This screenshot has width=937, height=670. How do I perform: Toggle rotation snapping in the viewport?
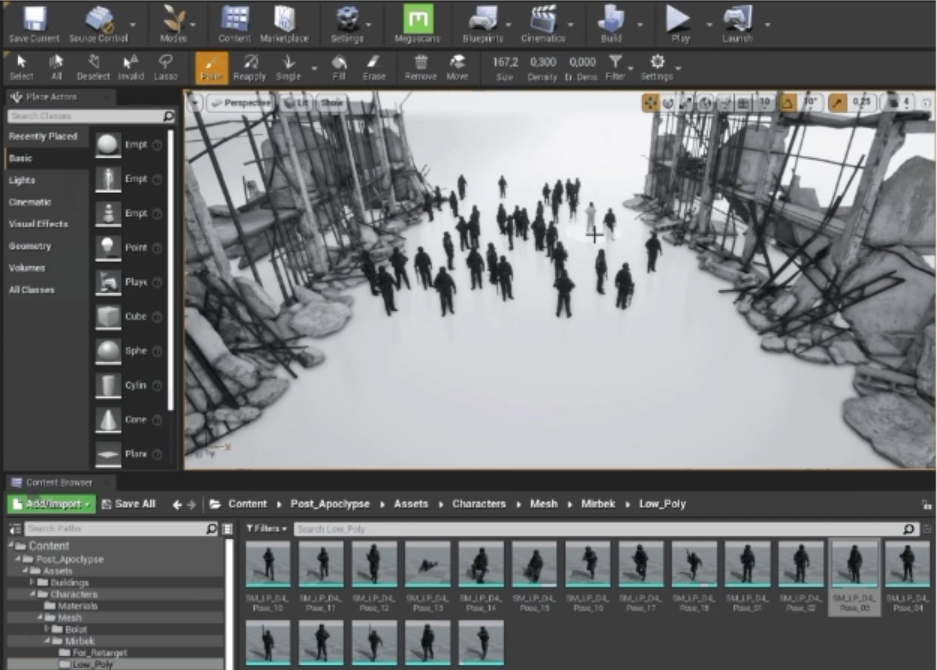788,103
